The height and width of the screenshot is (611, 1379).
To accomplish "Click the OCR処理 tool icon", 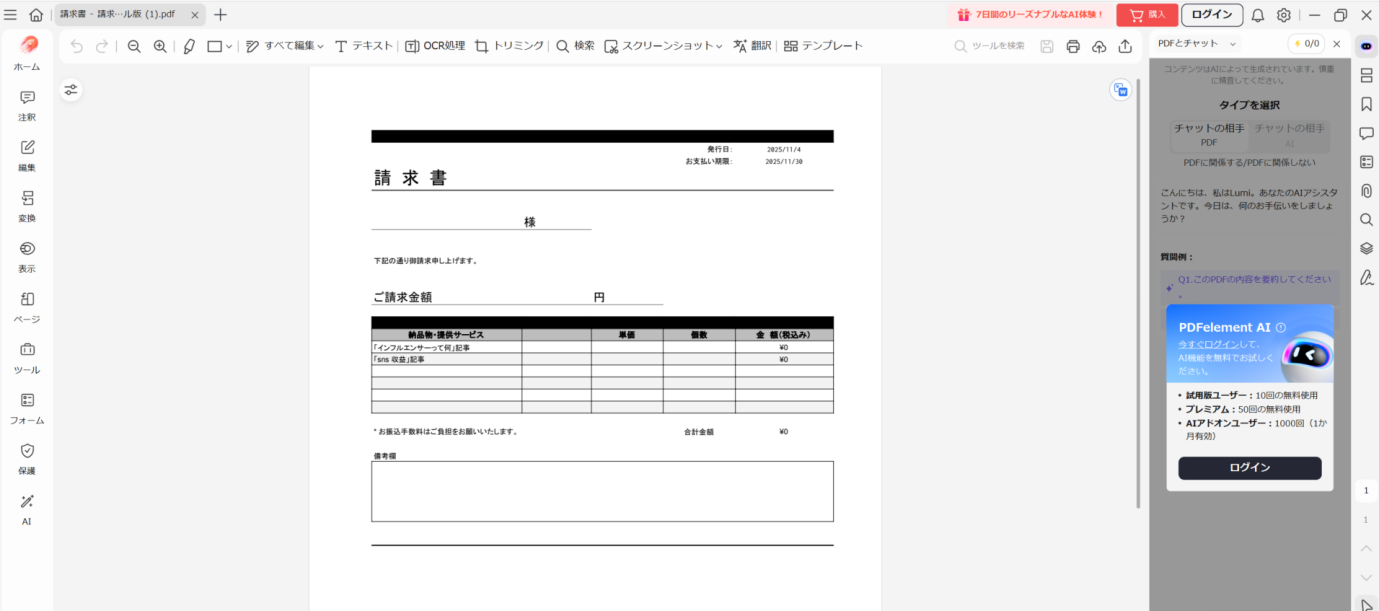I will pyautogui.click(x=412, y=46).
